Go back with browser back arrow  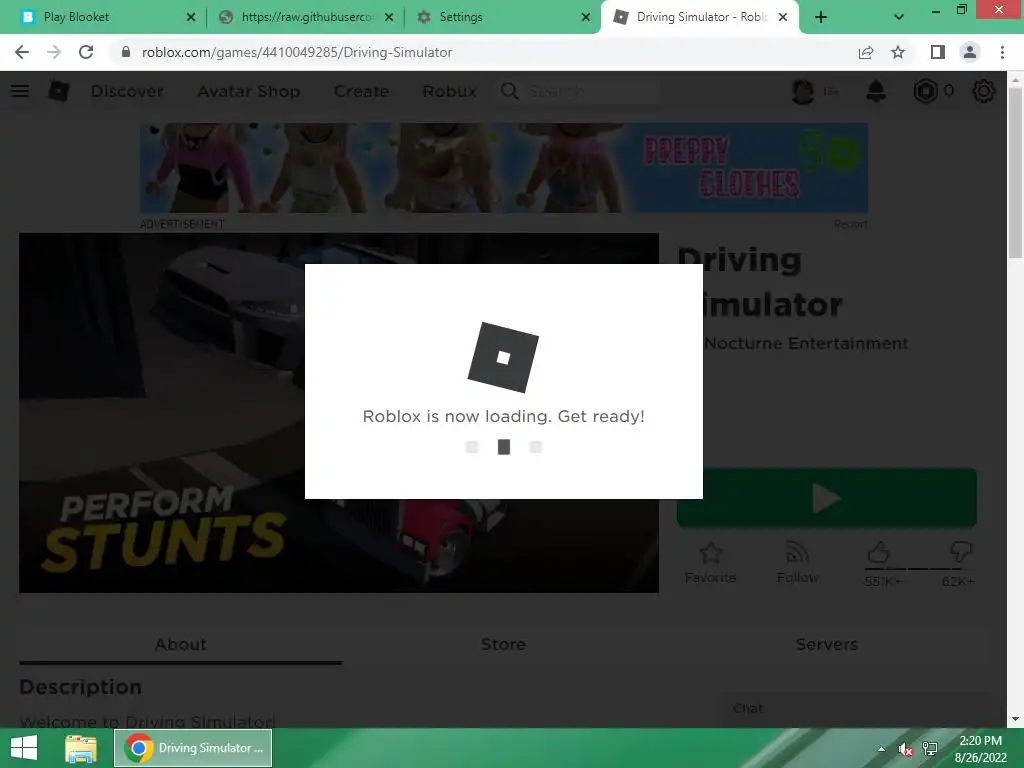click(22, 52)
